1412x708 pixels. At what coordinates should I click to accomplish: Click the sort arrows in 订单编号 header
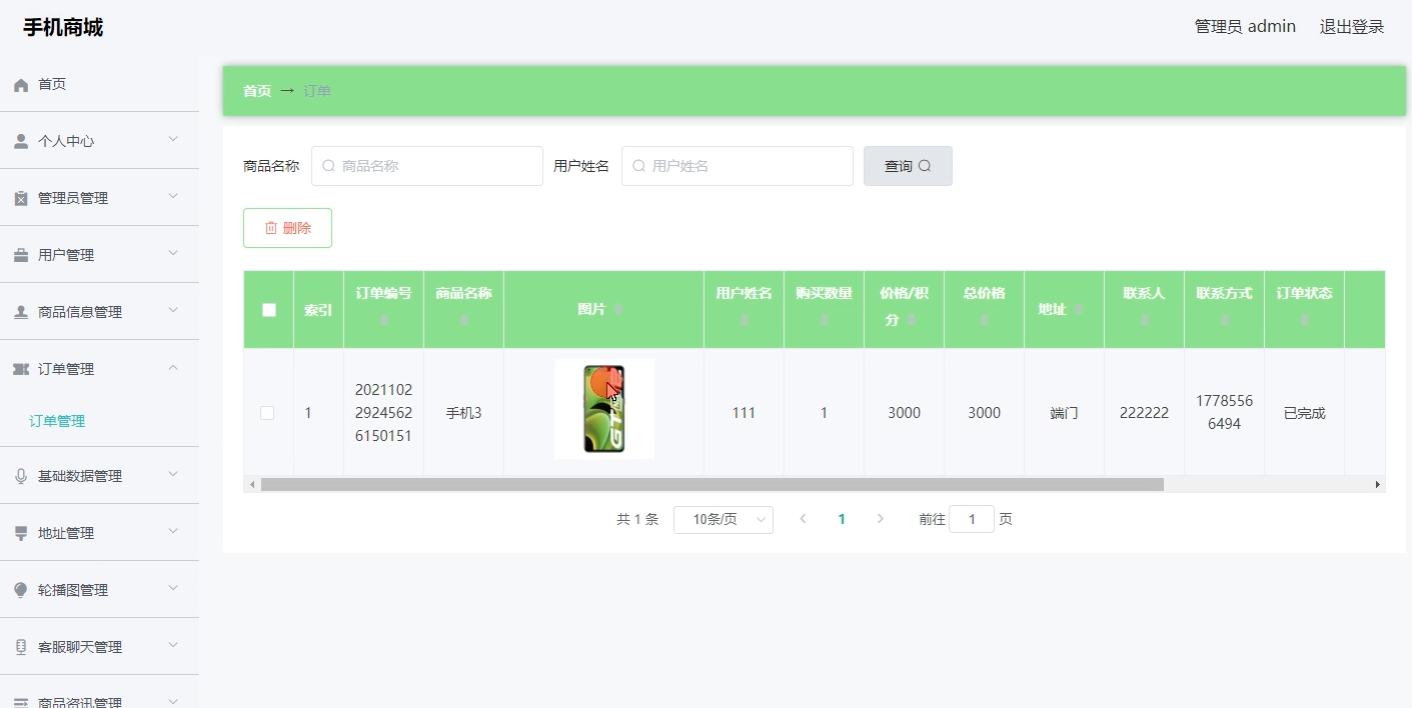[x=384, y=320]
